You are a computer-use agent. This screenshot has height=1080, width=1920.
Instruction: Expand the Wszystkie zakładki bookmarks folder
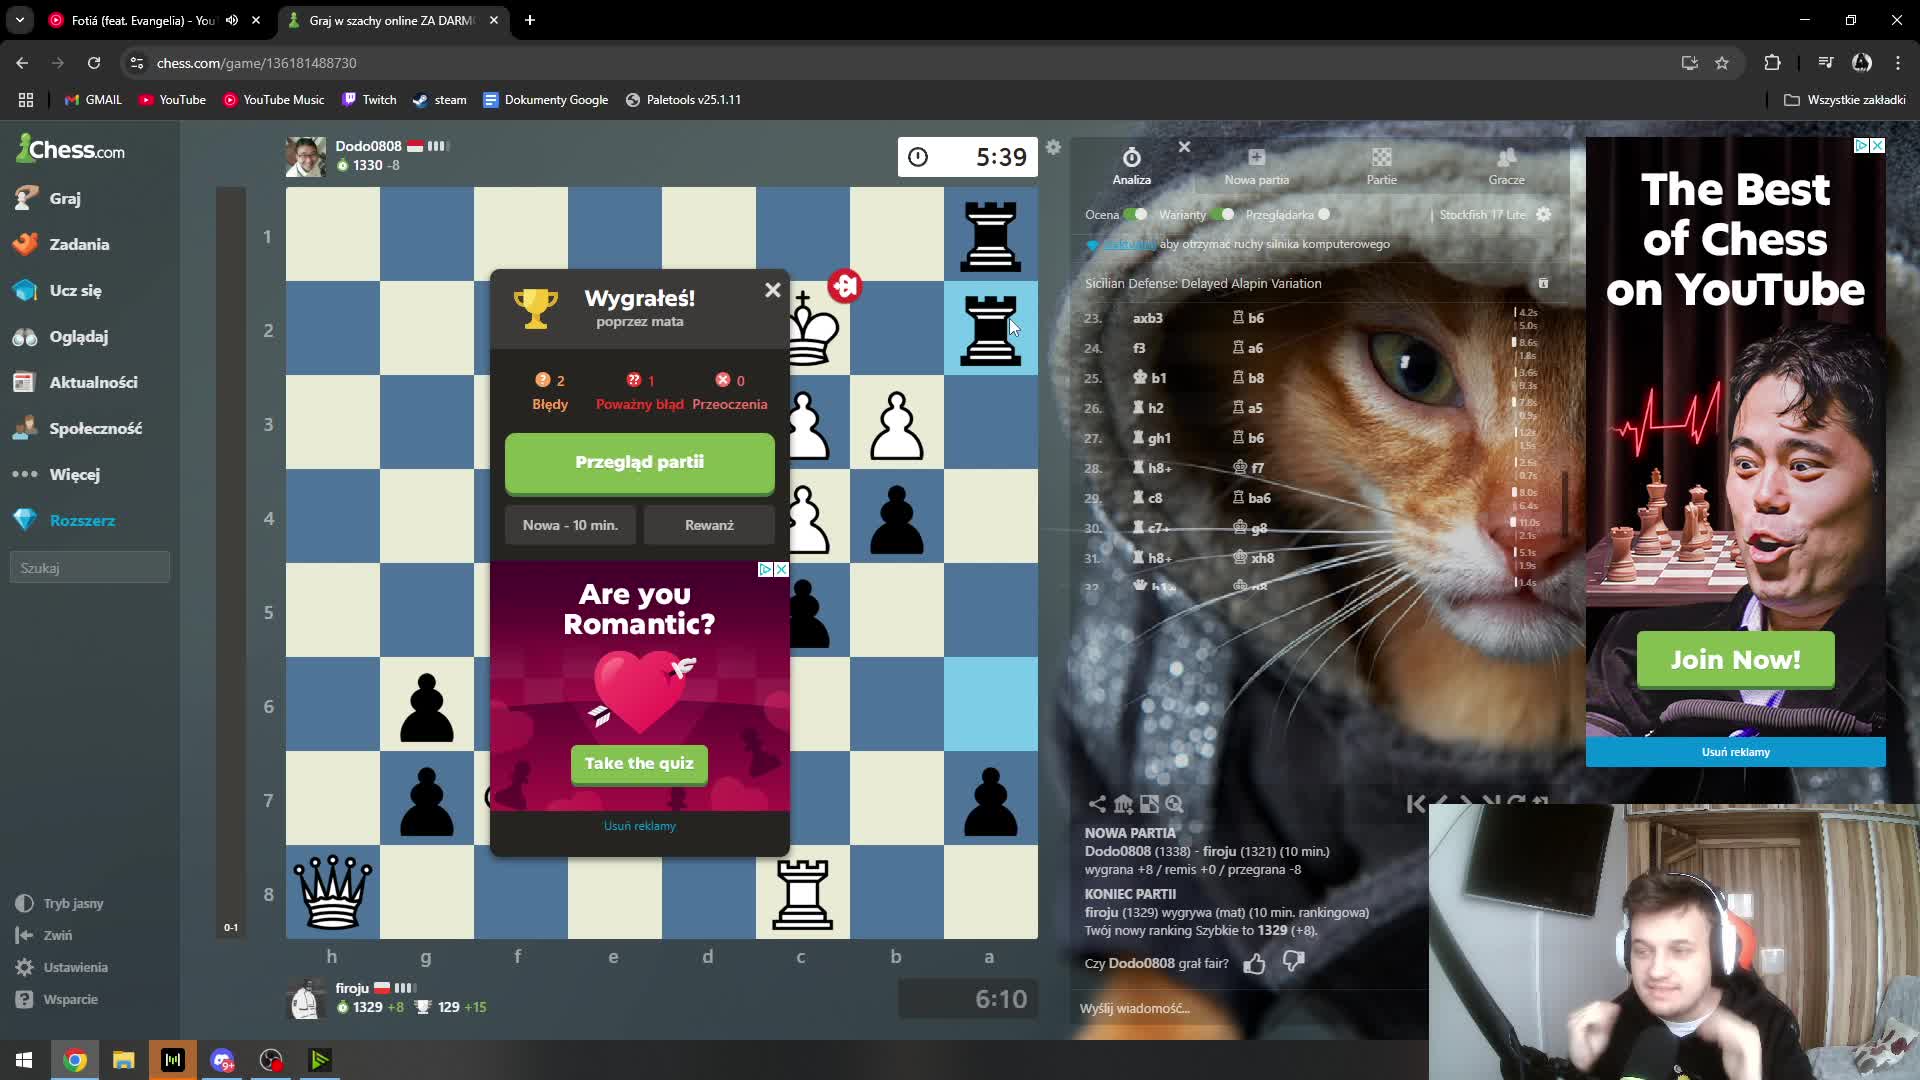[1845, 100]
